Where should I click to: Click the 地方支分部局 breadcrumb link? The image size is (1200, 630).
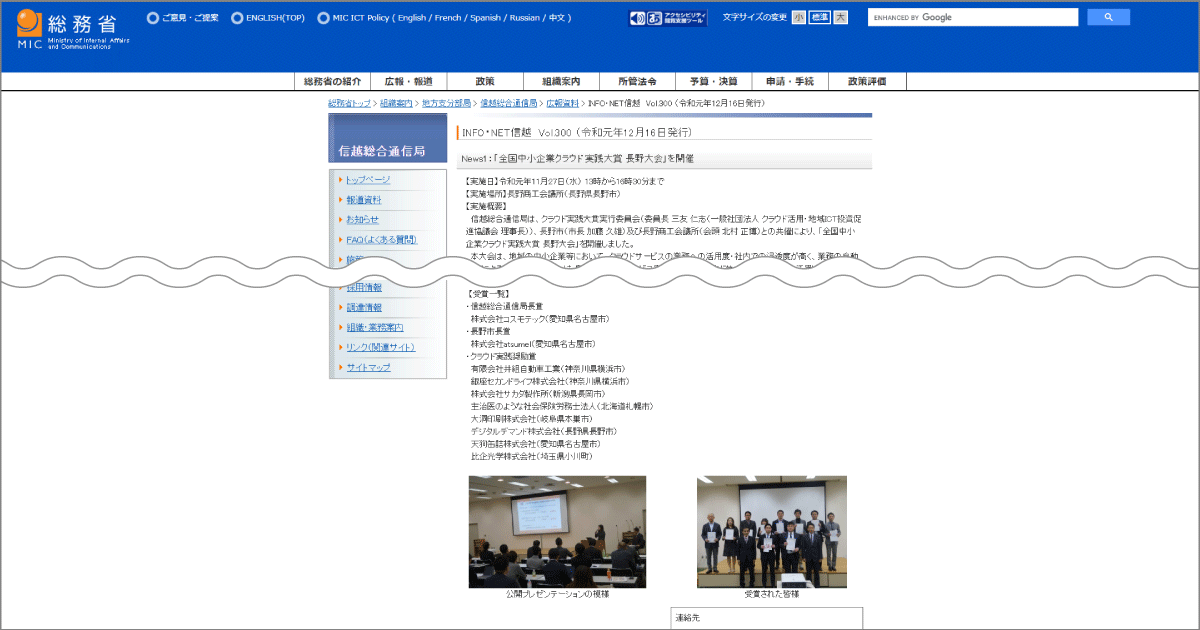click(x=446, y=103)
